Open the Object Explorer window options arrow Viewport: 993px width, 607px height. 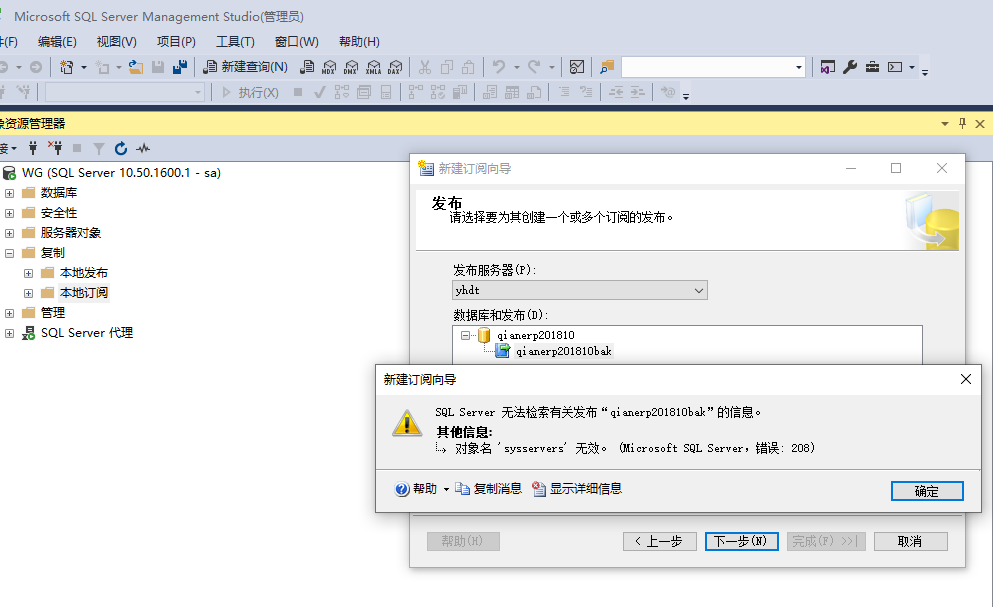945,124
